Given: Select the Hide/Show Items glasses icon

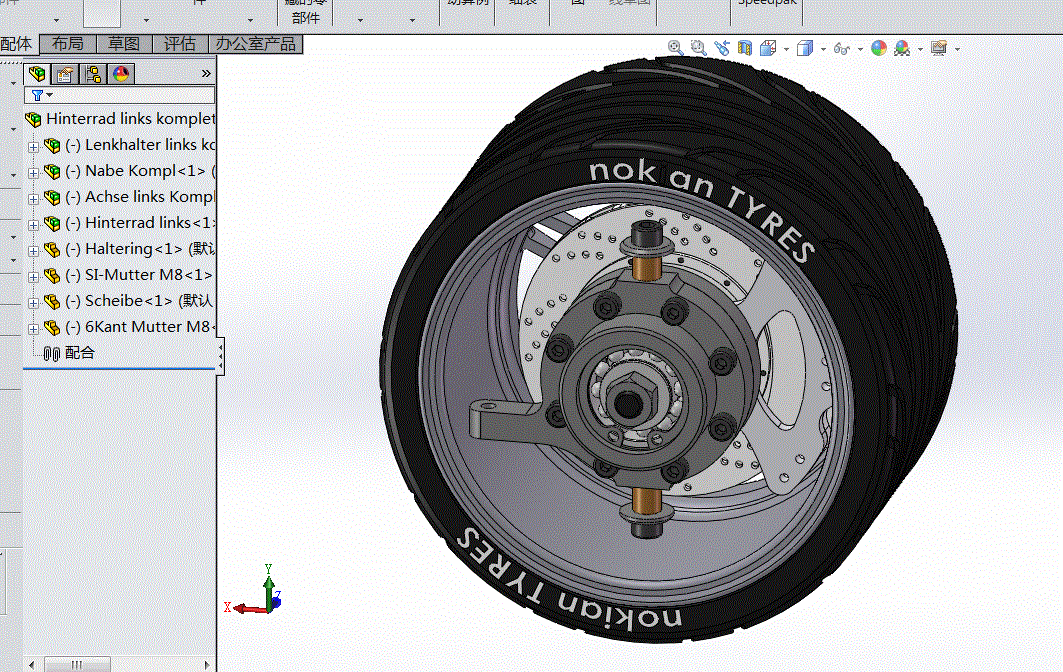Looking at the screenshot, I should (x=840, y=47).
